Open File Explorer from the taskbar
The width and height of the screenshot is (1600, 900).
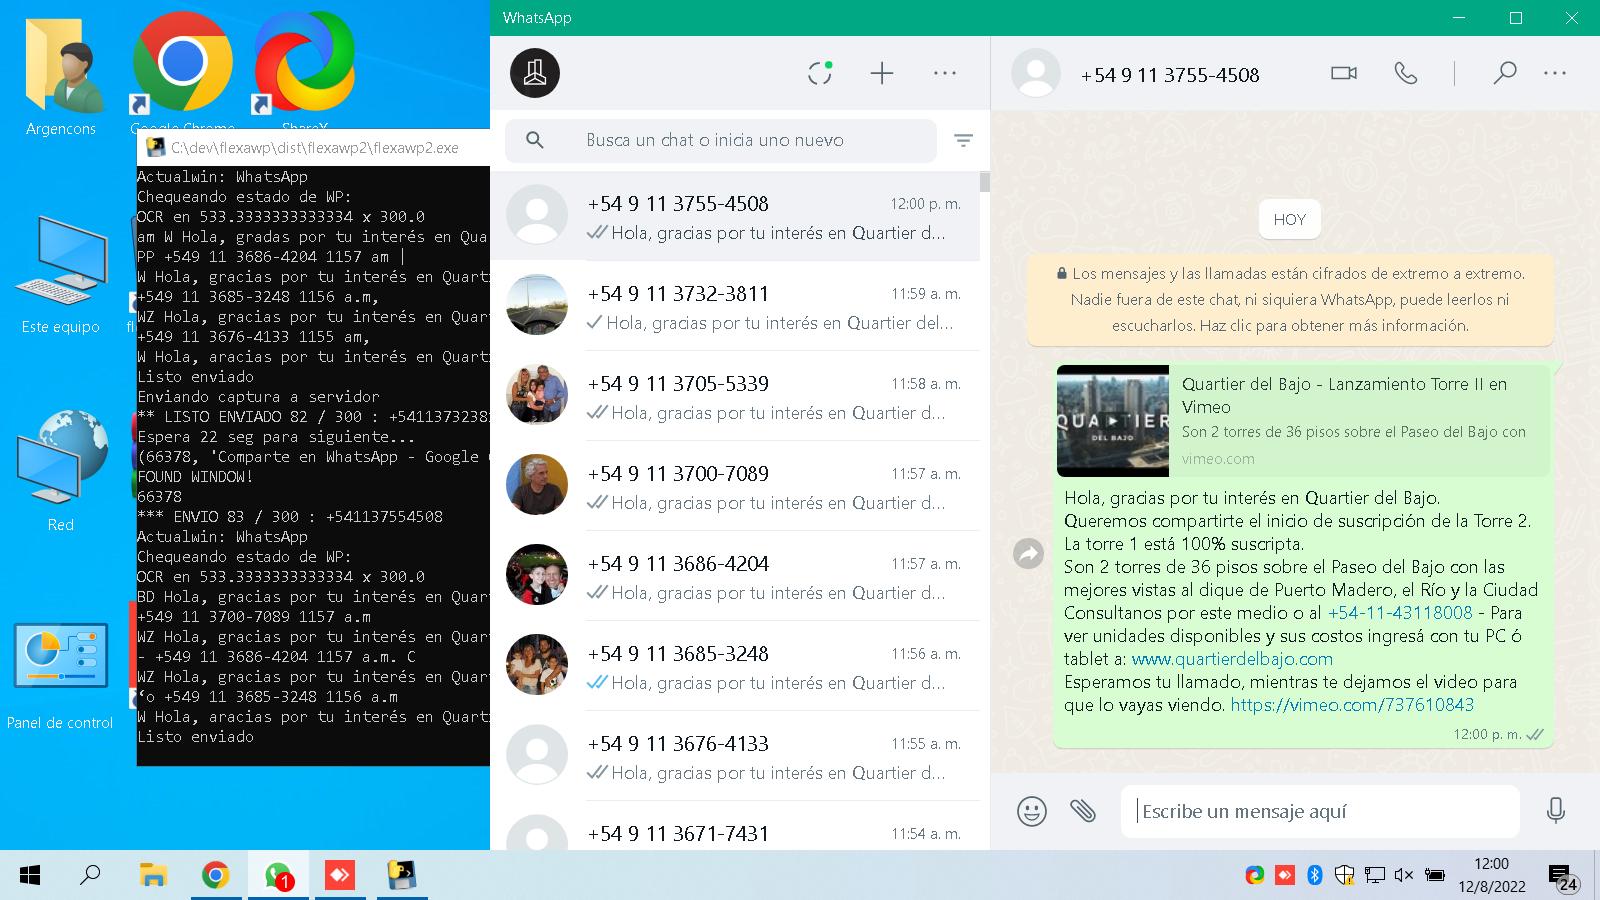click(153, 876)
